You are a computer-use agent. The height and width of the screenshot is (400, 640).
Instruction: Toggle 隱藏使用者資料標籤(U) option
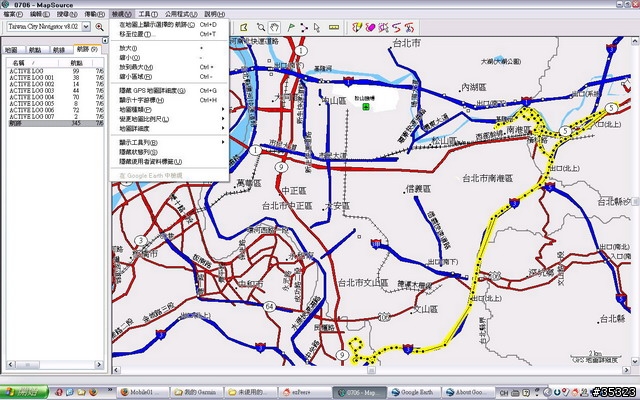pos(169,162)
